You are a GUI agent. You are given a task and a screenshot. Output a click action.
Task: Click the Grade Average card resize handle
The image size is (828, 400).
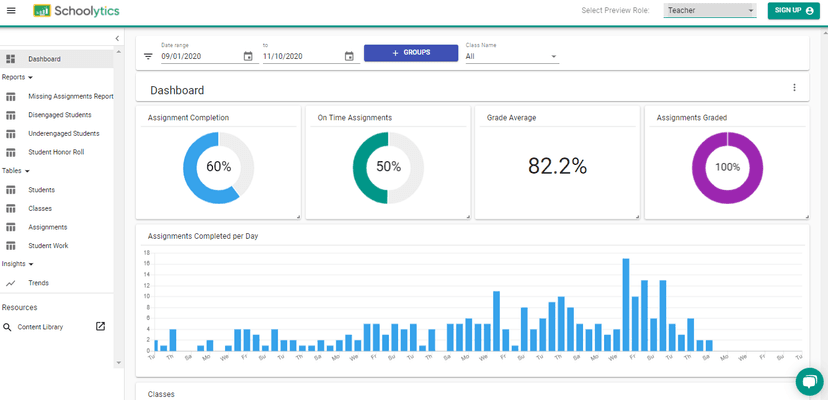[x=637, y=216]
